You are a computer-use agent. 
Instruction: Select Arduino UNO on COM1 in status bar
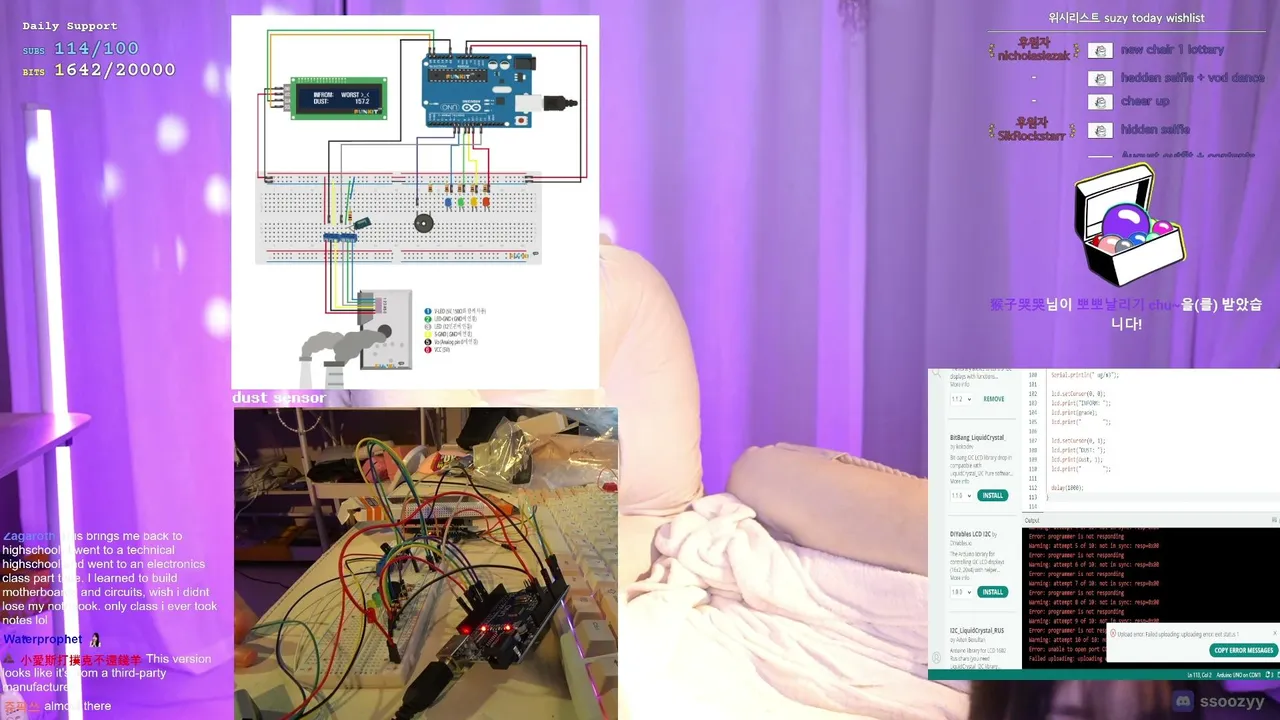1238,676
